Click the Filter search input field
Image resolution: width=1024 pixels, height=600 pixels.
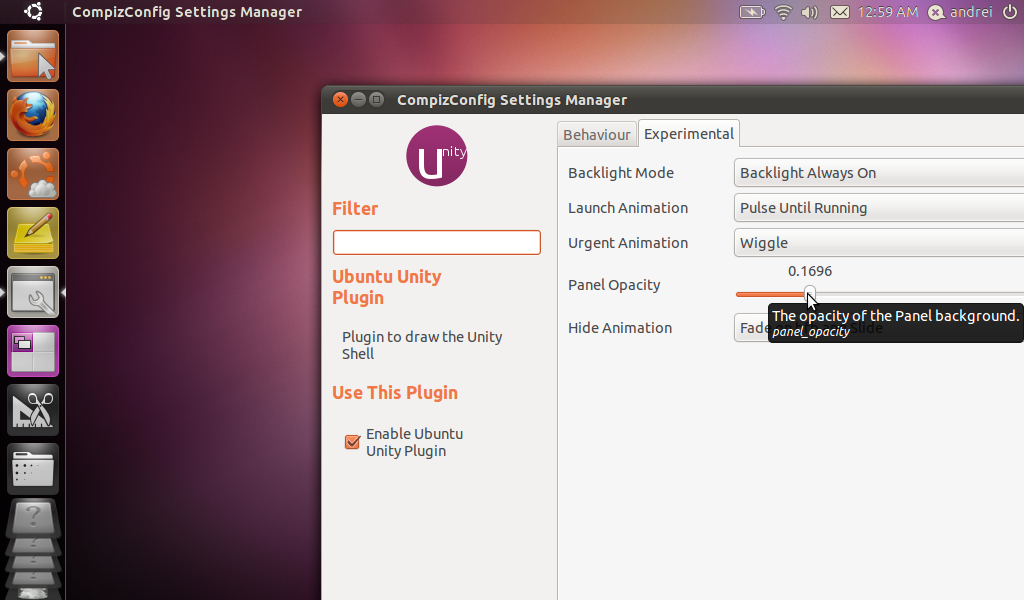(x=436, y=242)
